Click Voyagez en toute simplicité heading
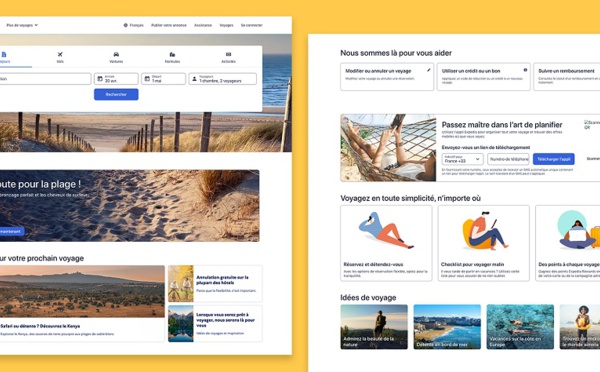 pos(411,198)
